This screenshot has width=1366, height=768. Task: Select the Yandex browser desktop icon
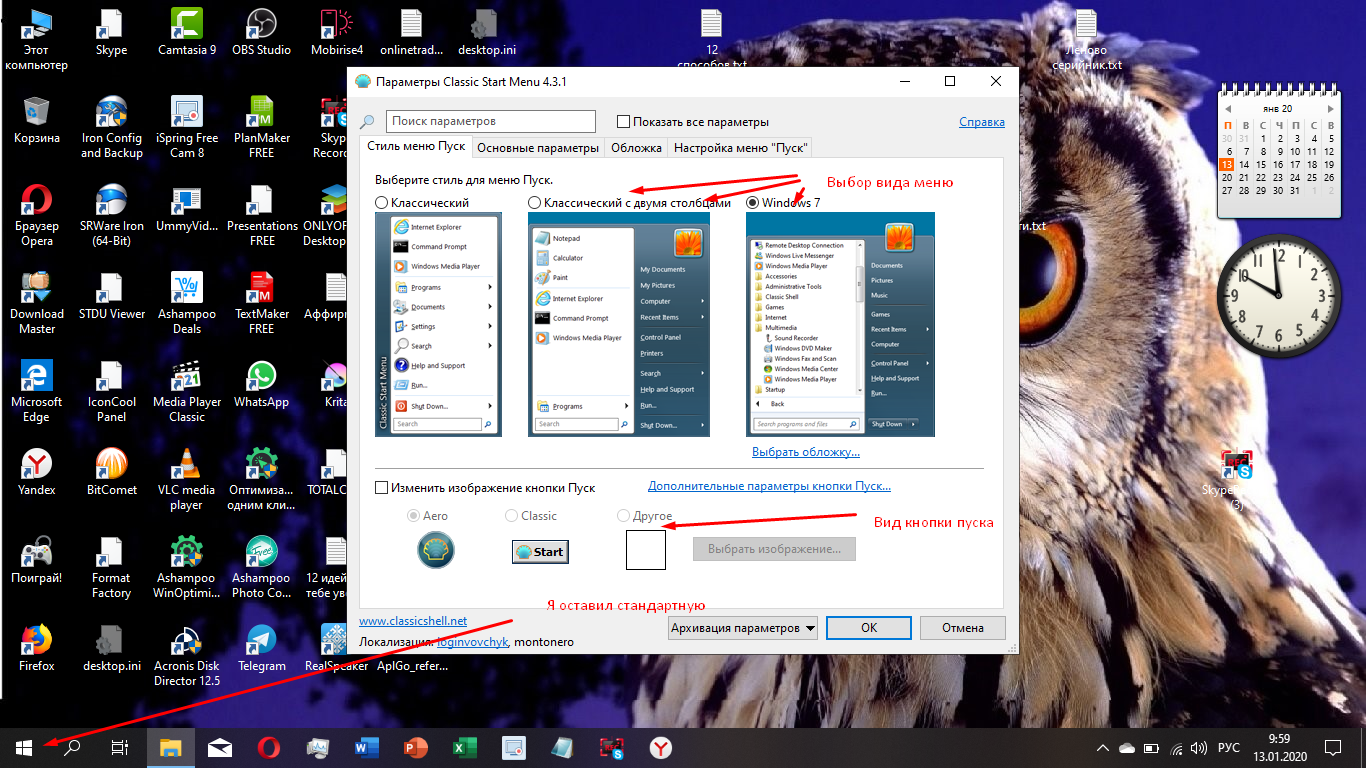(37, 472)
